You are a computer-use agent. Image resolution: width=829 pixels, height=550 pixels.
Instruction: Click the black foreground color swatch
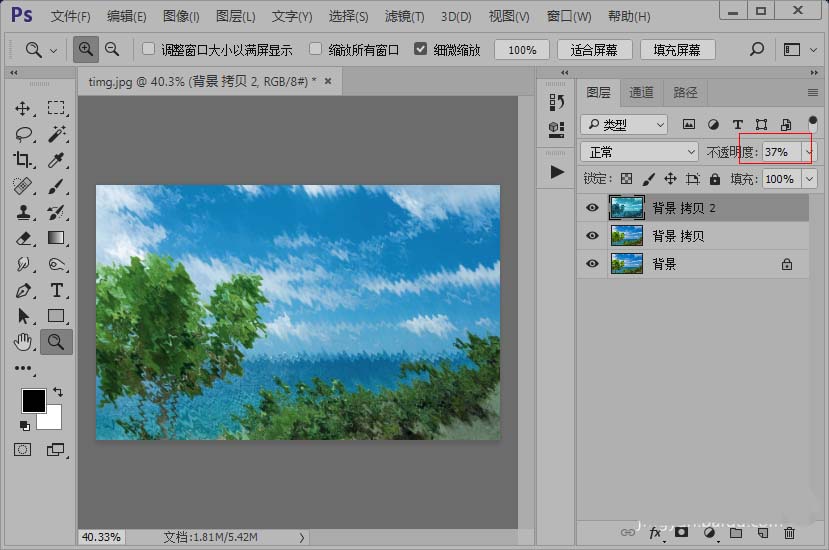pyautogui.click(x=33, y=400)
